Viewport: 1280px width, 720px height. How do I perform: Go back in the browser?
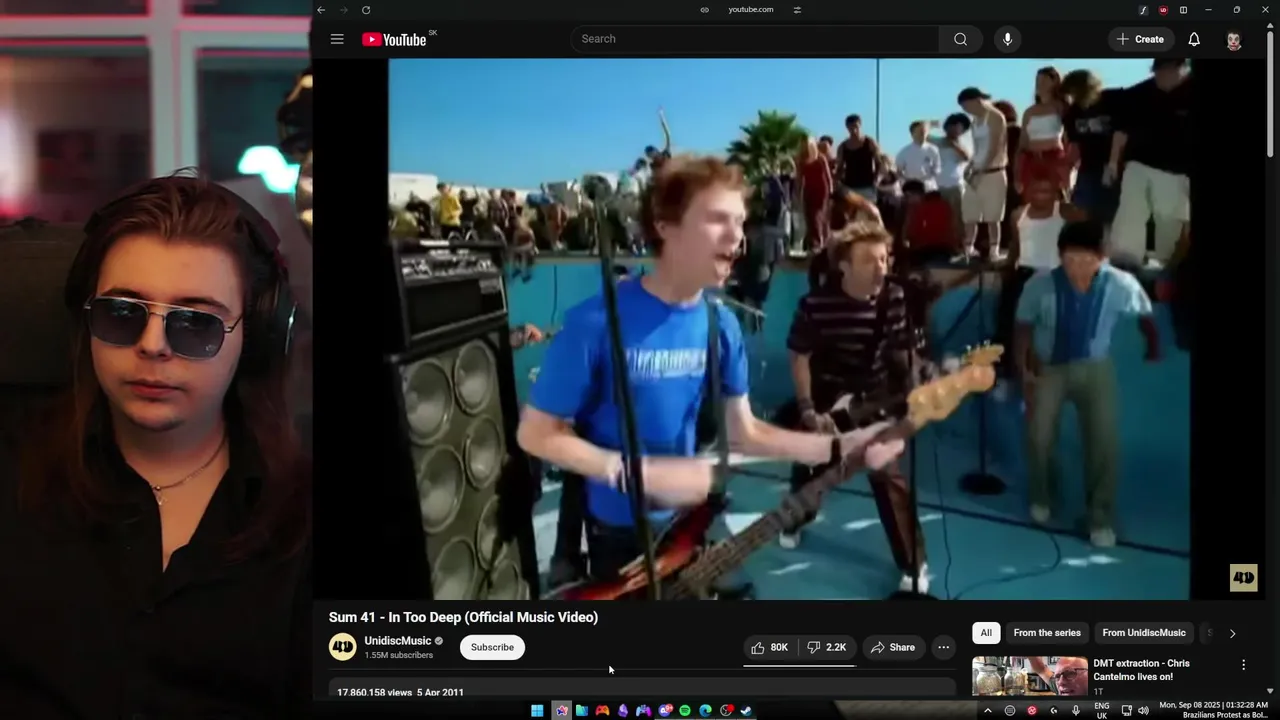coord(321,10)
